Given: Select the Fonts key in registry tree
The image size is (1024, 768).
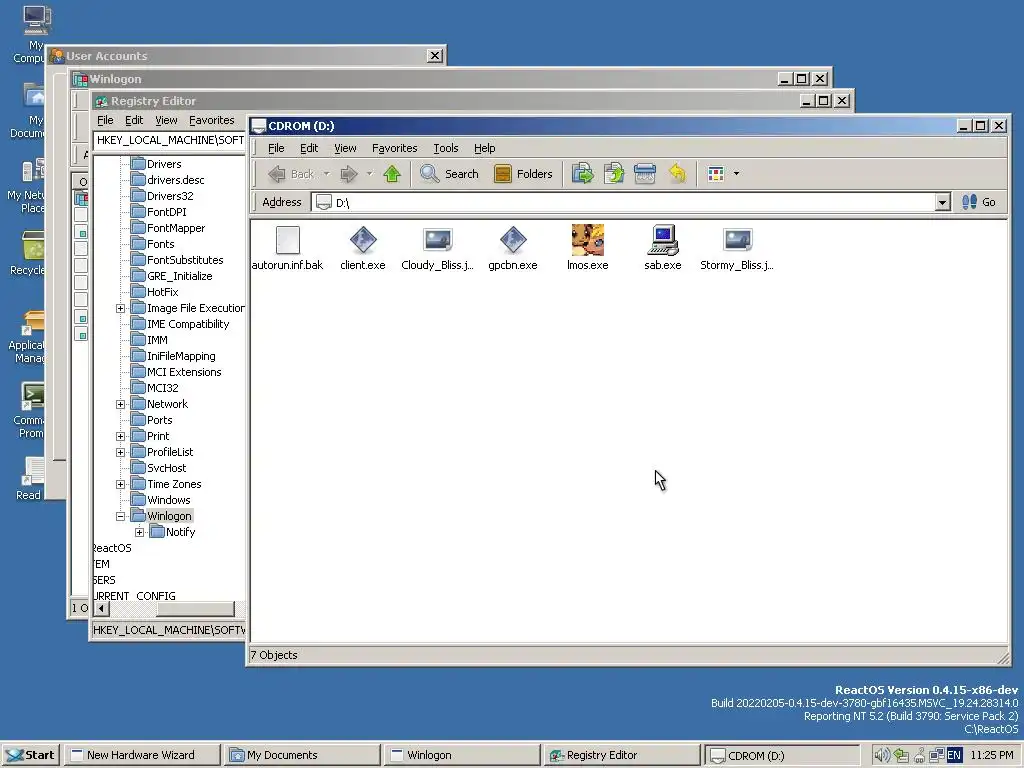Looking at the screenshot, I should pos(161,244).
